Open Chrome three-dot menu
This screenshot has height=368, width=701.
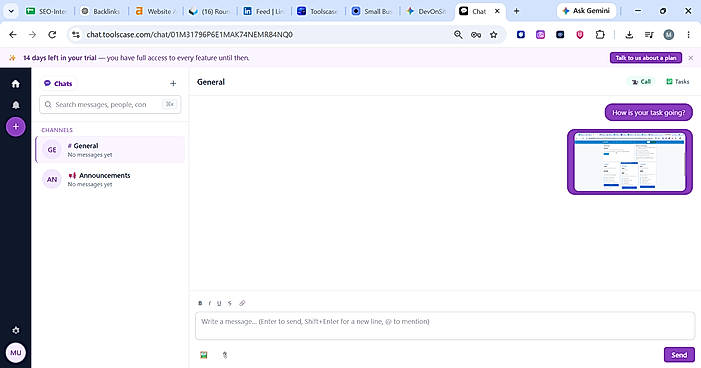[x=688, y=34]
